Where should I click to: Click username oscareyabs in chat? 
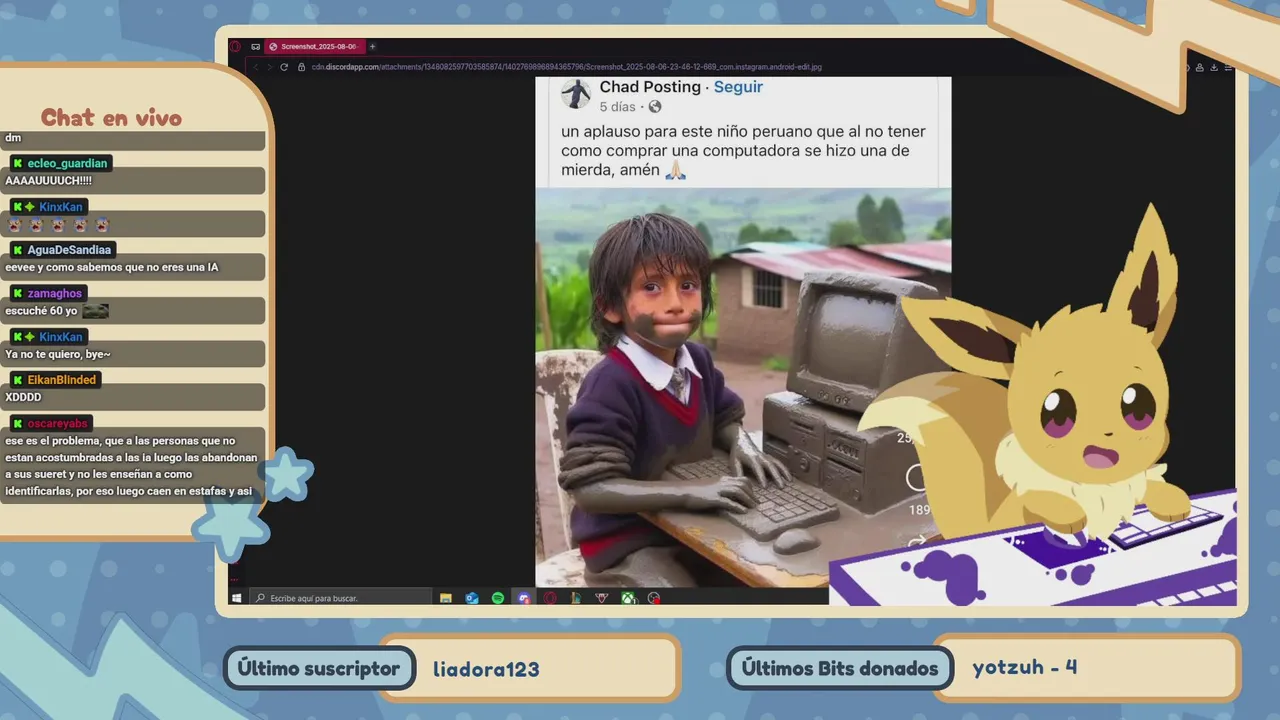(x=59, y=423)
